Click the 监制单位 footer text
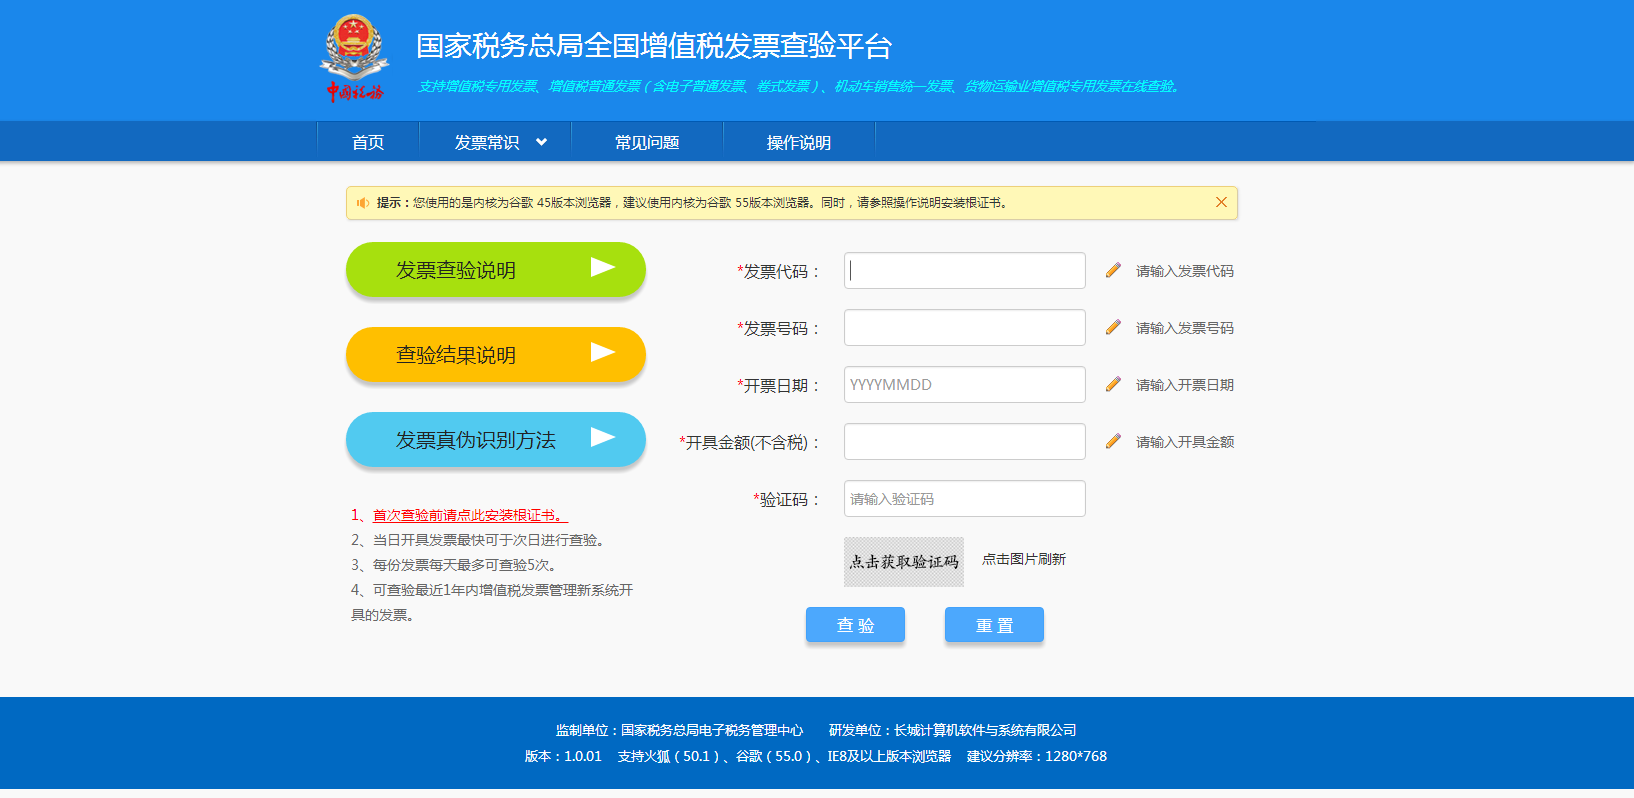Viewport: 1634px width, 798px height. click(x=679, y=730)
